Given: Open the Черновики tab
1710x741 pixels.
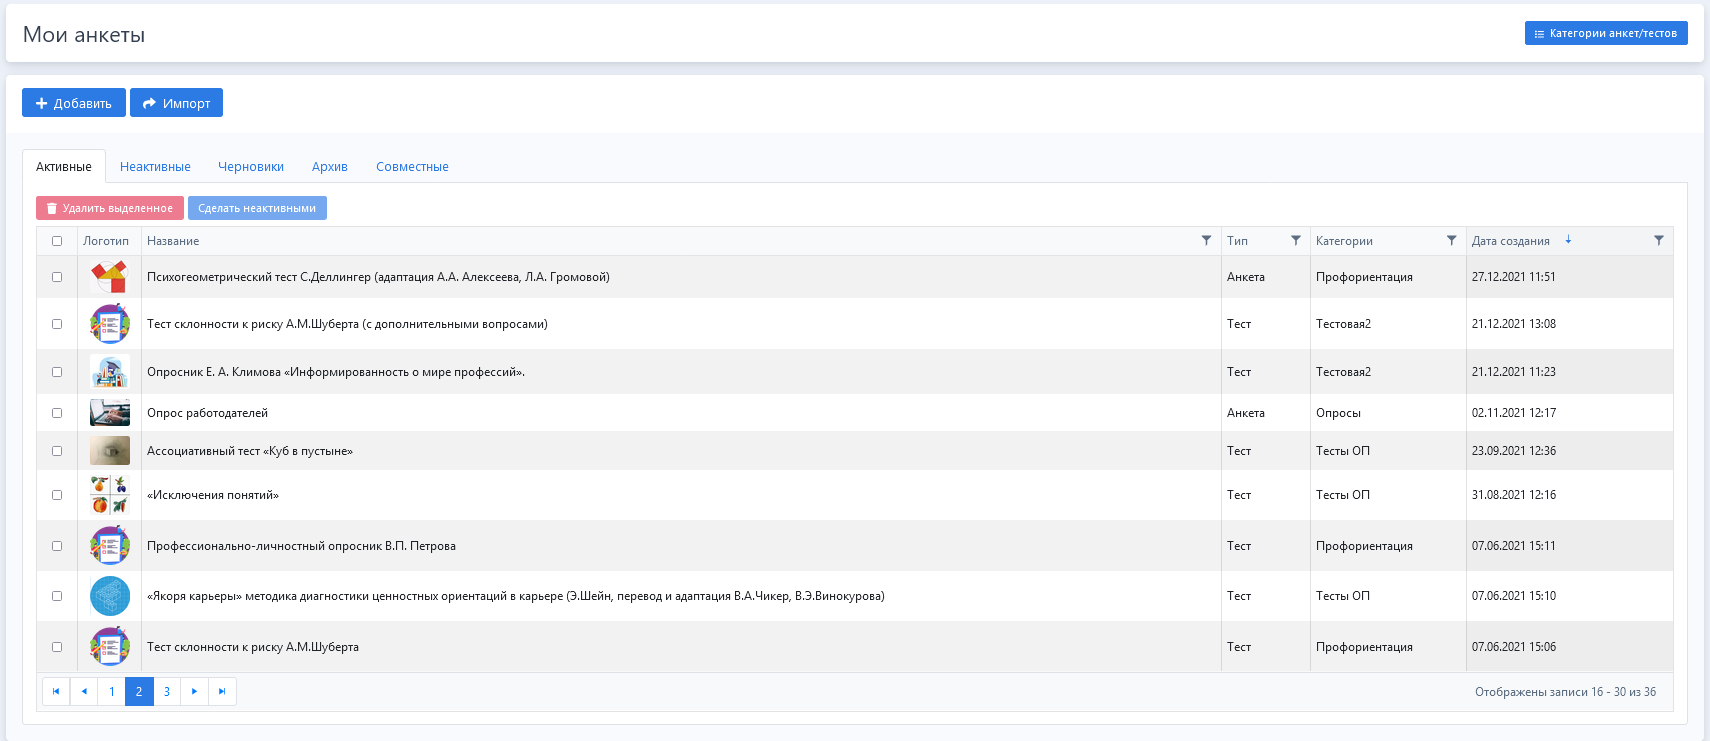Looking at the screenshot, I should (251, 167).
